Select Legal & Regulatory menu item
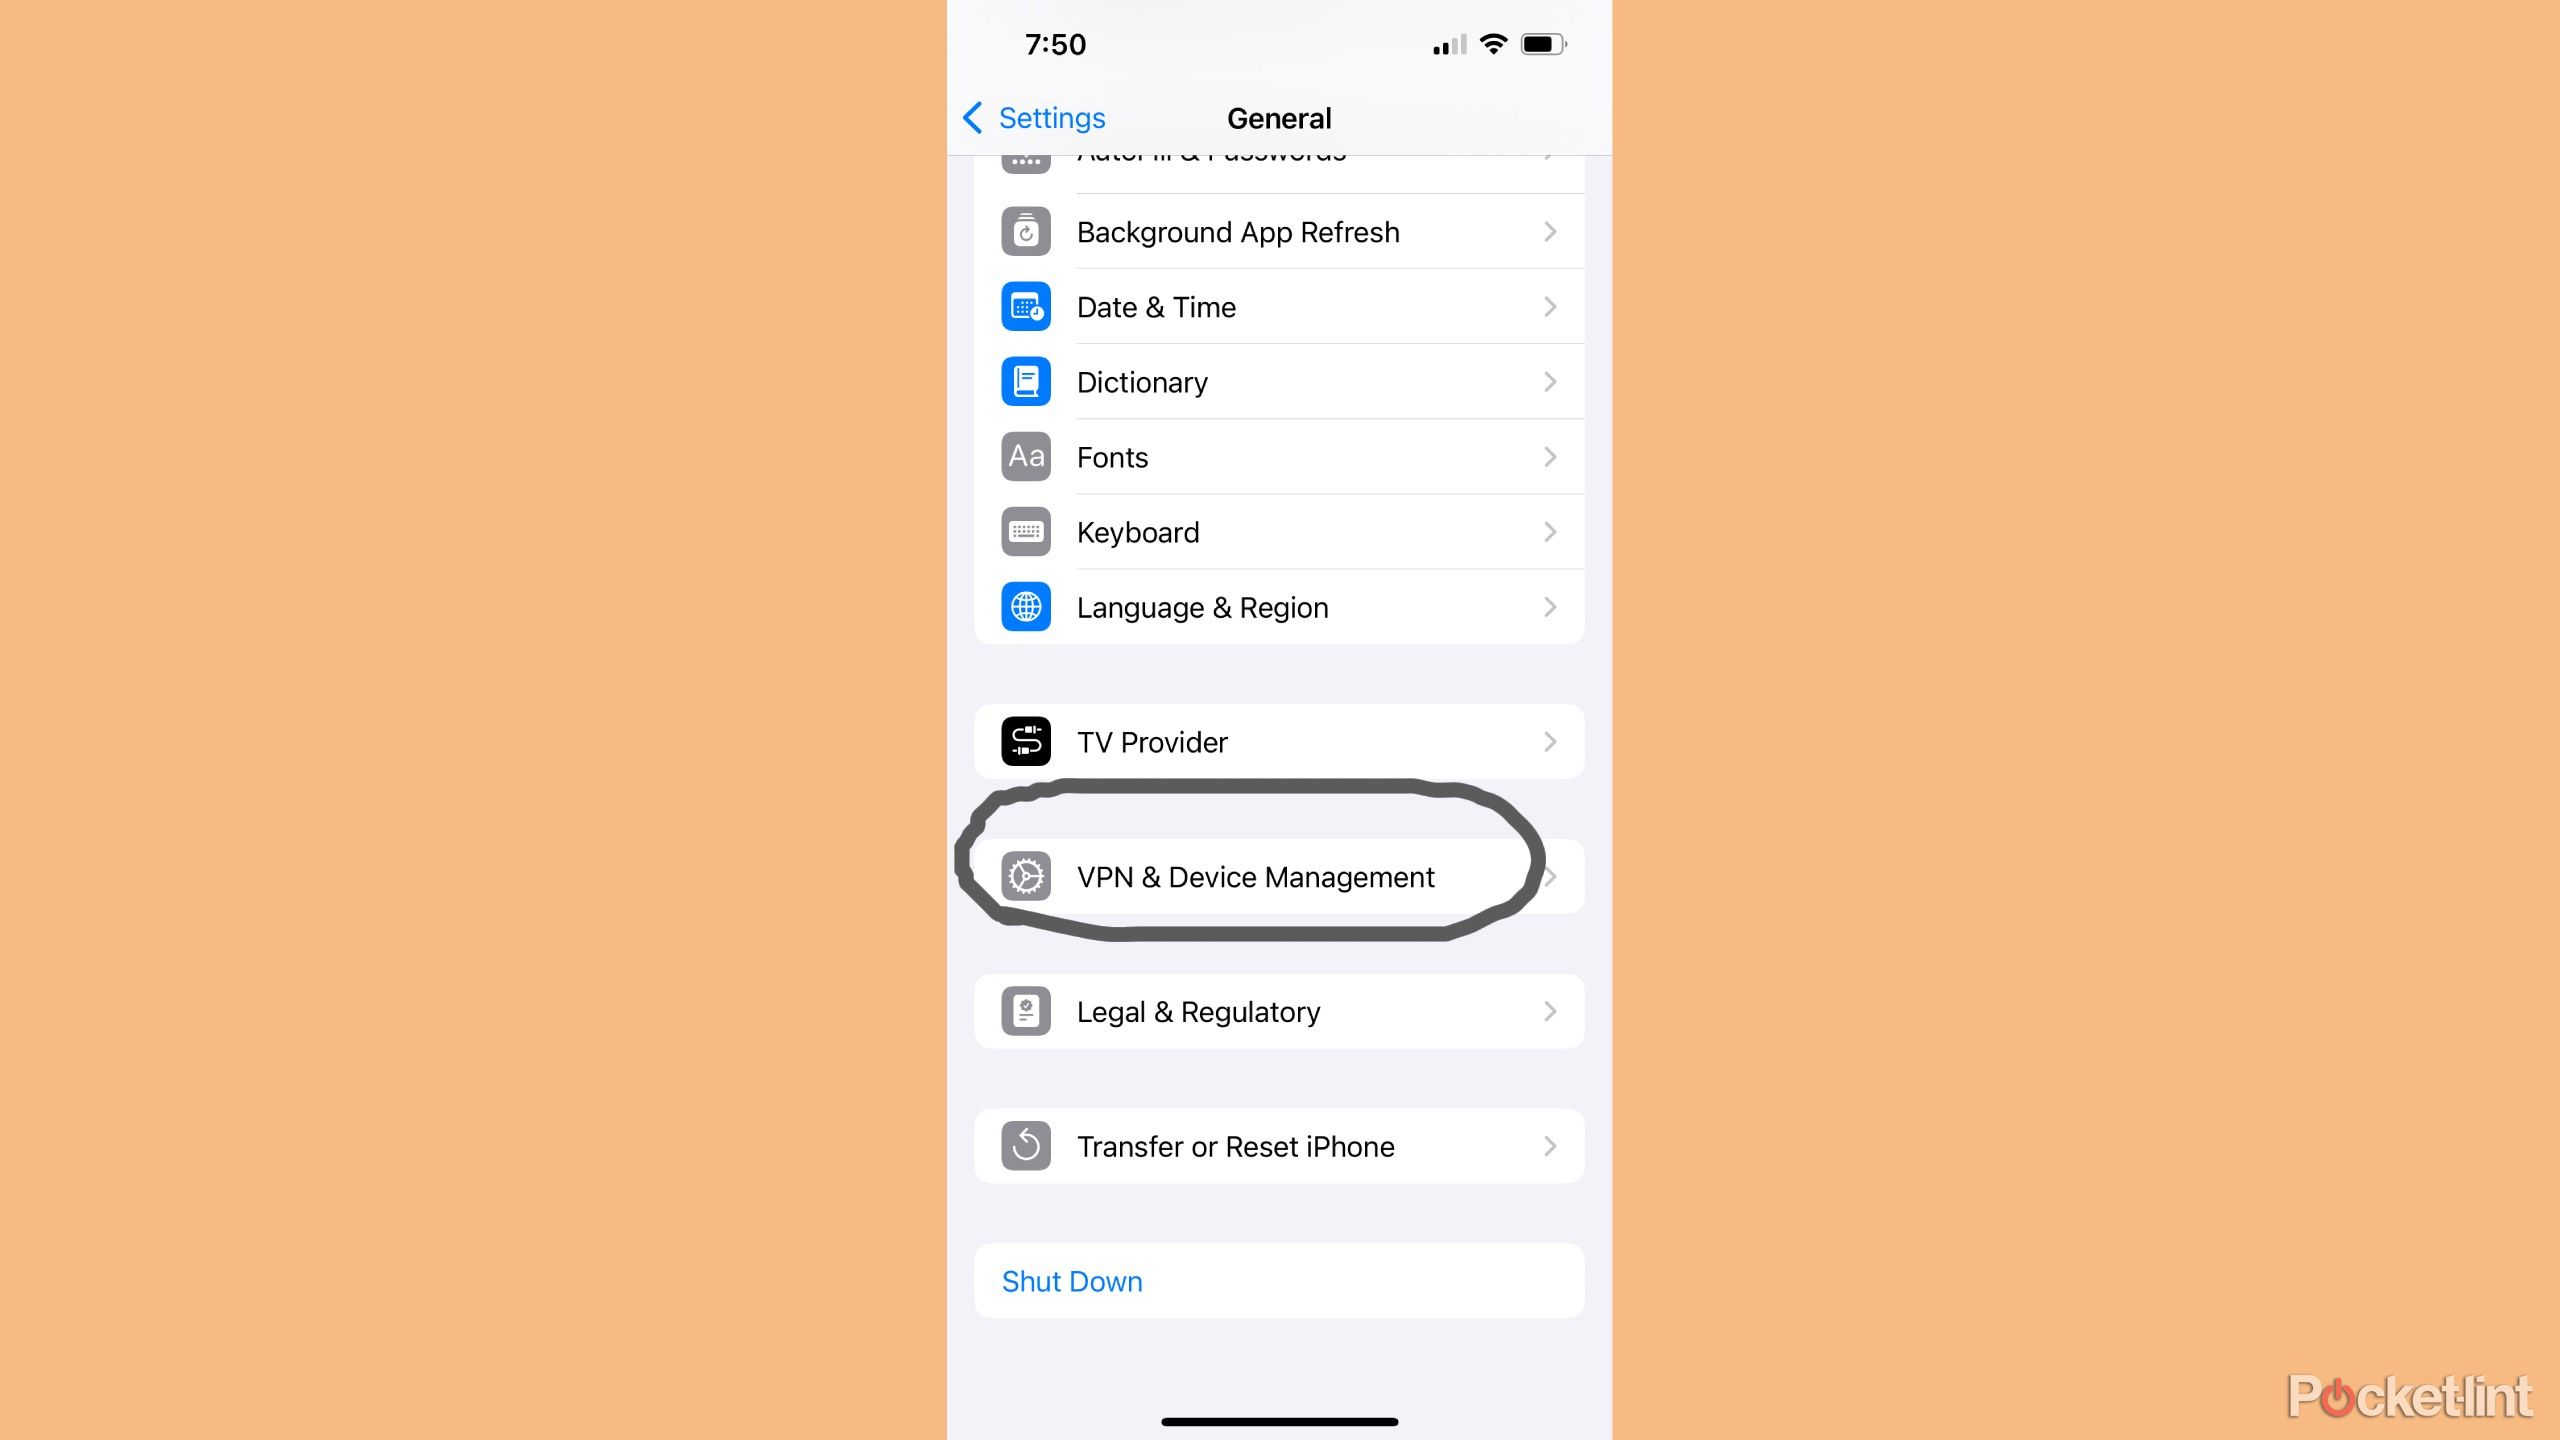Image resolution: width=2560 pixels, height=1440 pixels. (x=1280, y=1011)
